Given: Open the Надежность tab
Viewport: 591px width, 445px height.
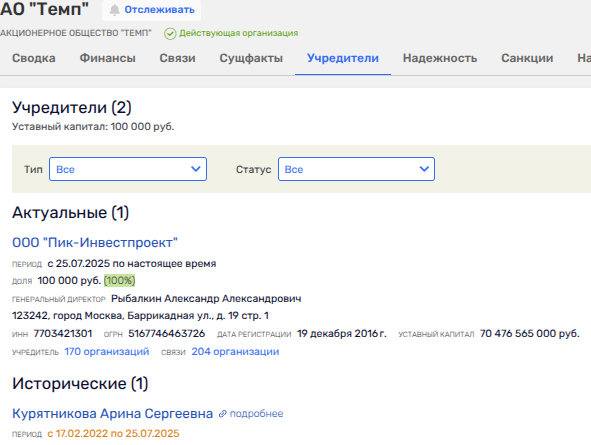Looking at the screenshot, I should pyautogui.click(x=440, y=58).
